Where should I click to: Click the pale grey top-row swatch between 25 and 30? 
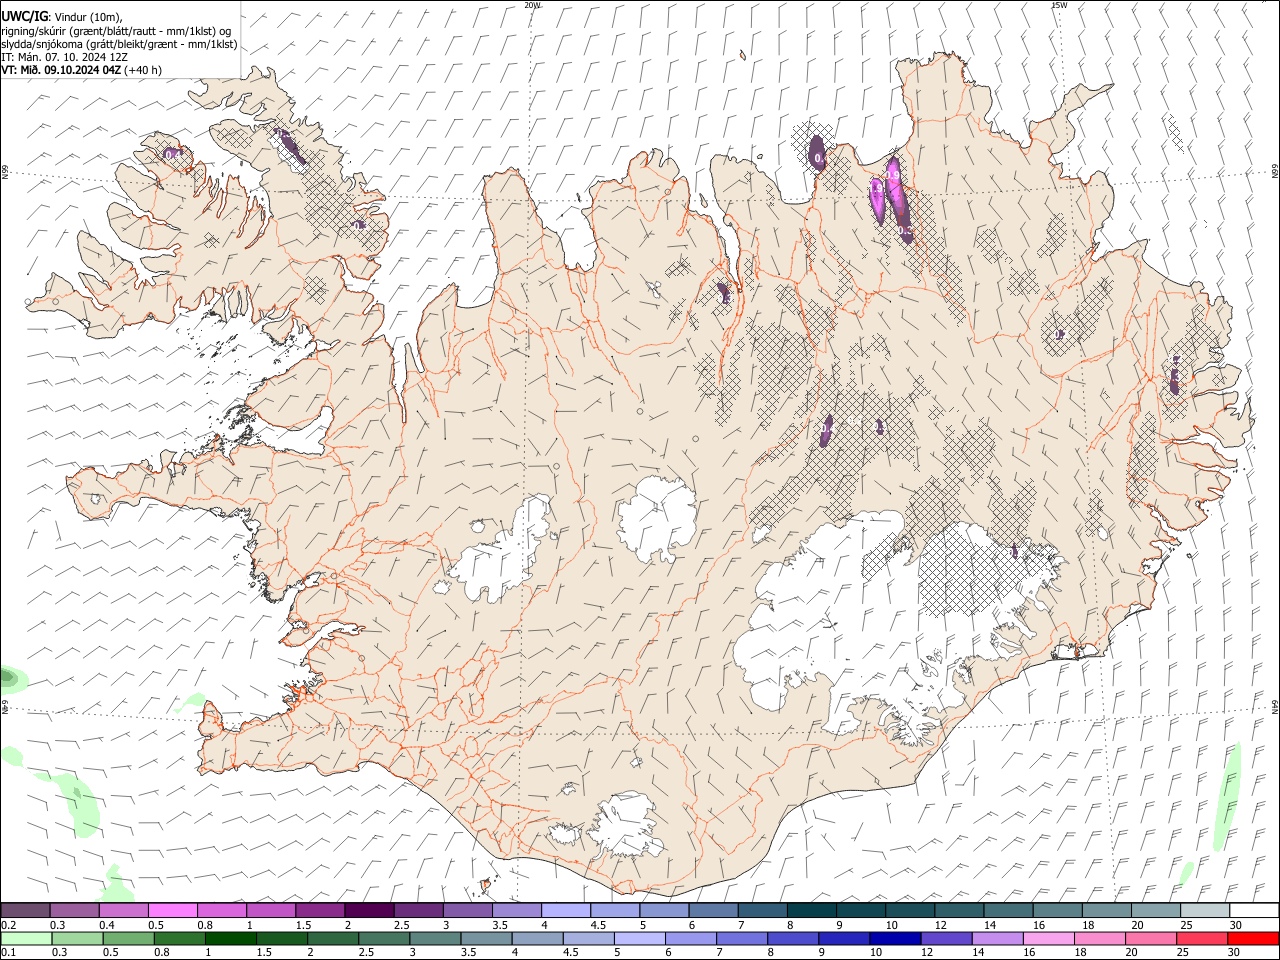pyautogui.click(x=1204, y=910)
